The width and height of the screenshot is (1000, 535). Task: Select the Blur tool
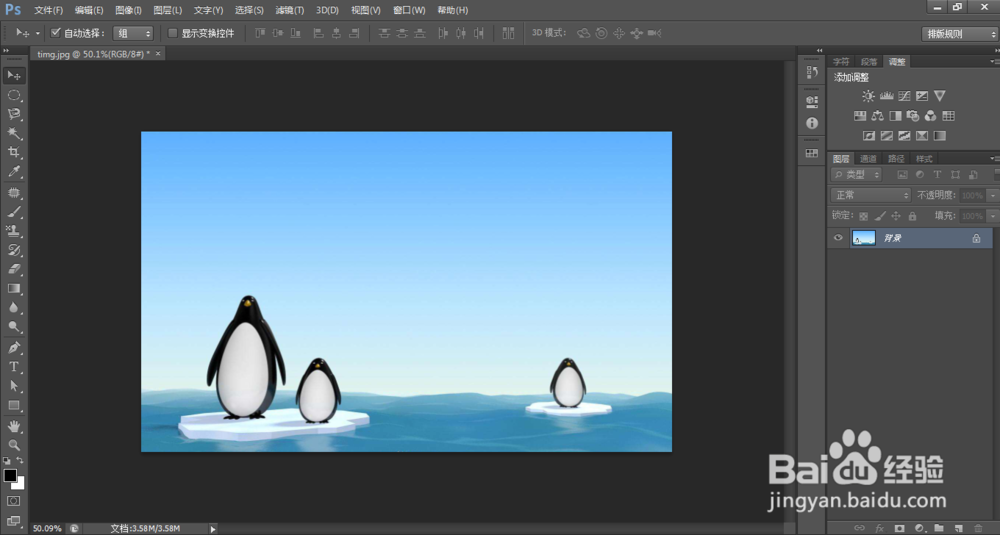click(13, 307)
